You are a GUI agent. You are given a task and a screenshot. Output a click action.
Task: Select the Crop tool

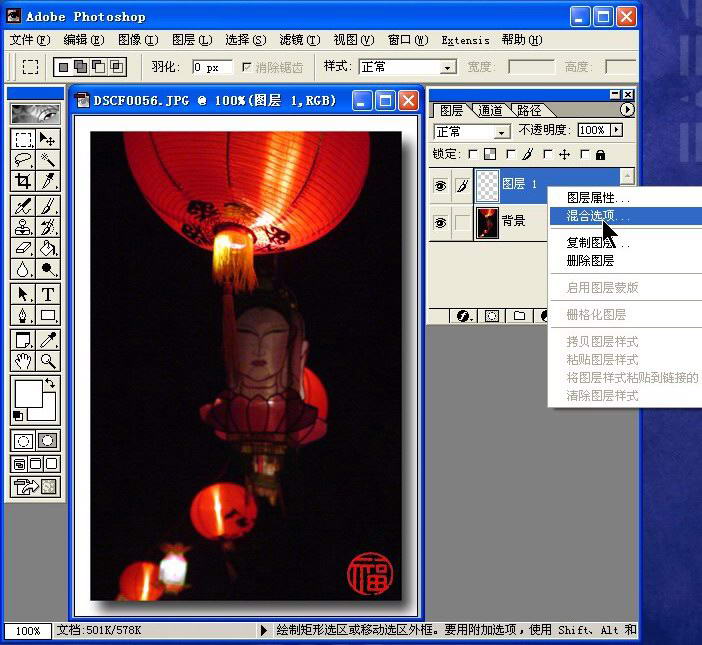(x=23, y=181)
